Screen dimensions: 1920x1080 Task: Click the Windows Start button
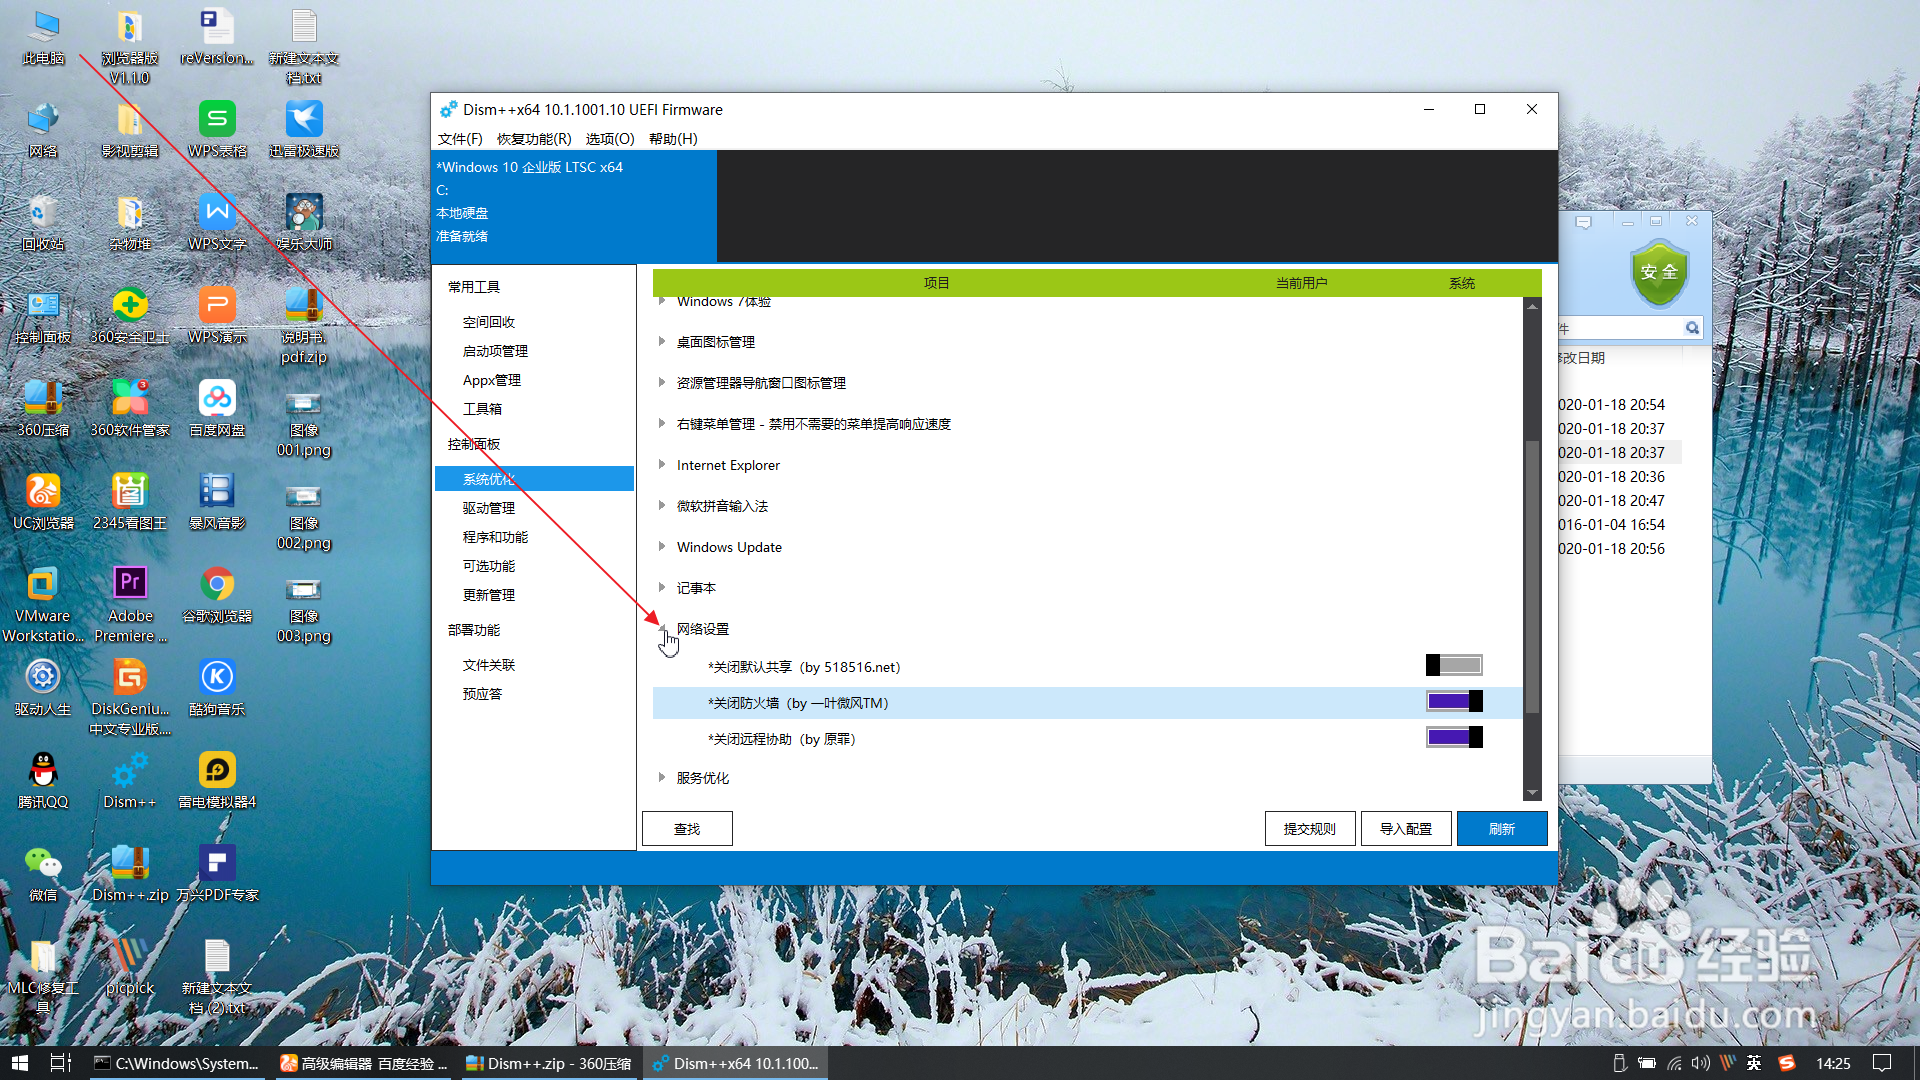pyautogui.click(x=20, y=1063)
